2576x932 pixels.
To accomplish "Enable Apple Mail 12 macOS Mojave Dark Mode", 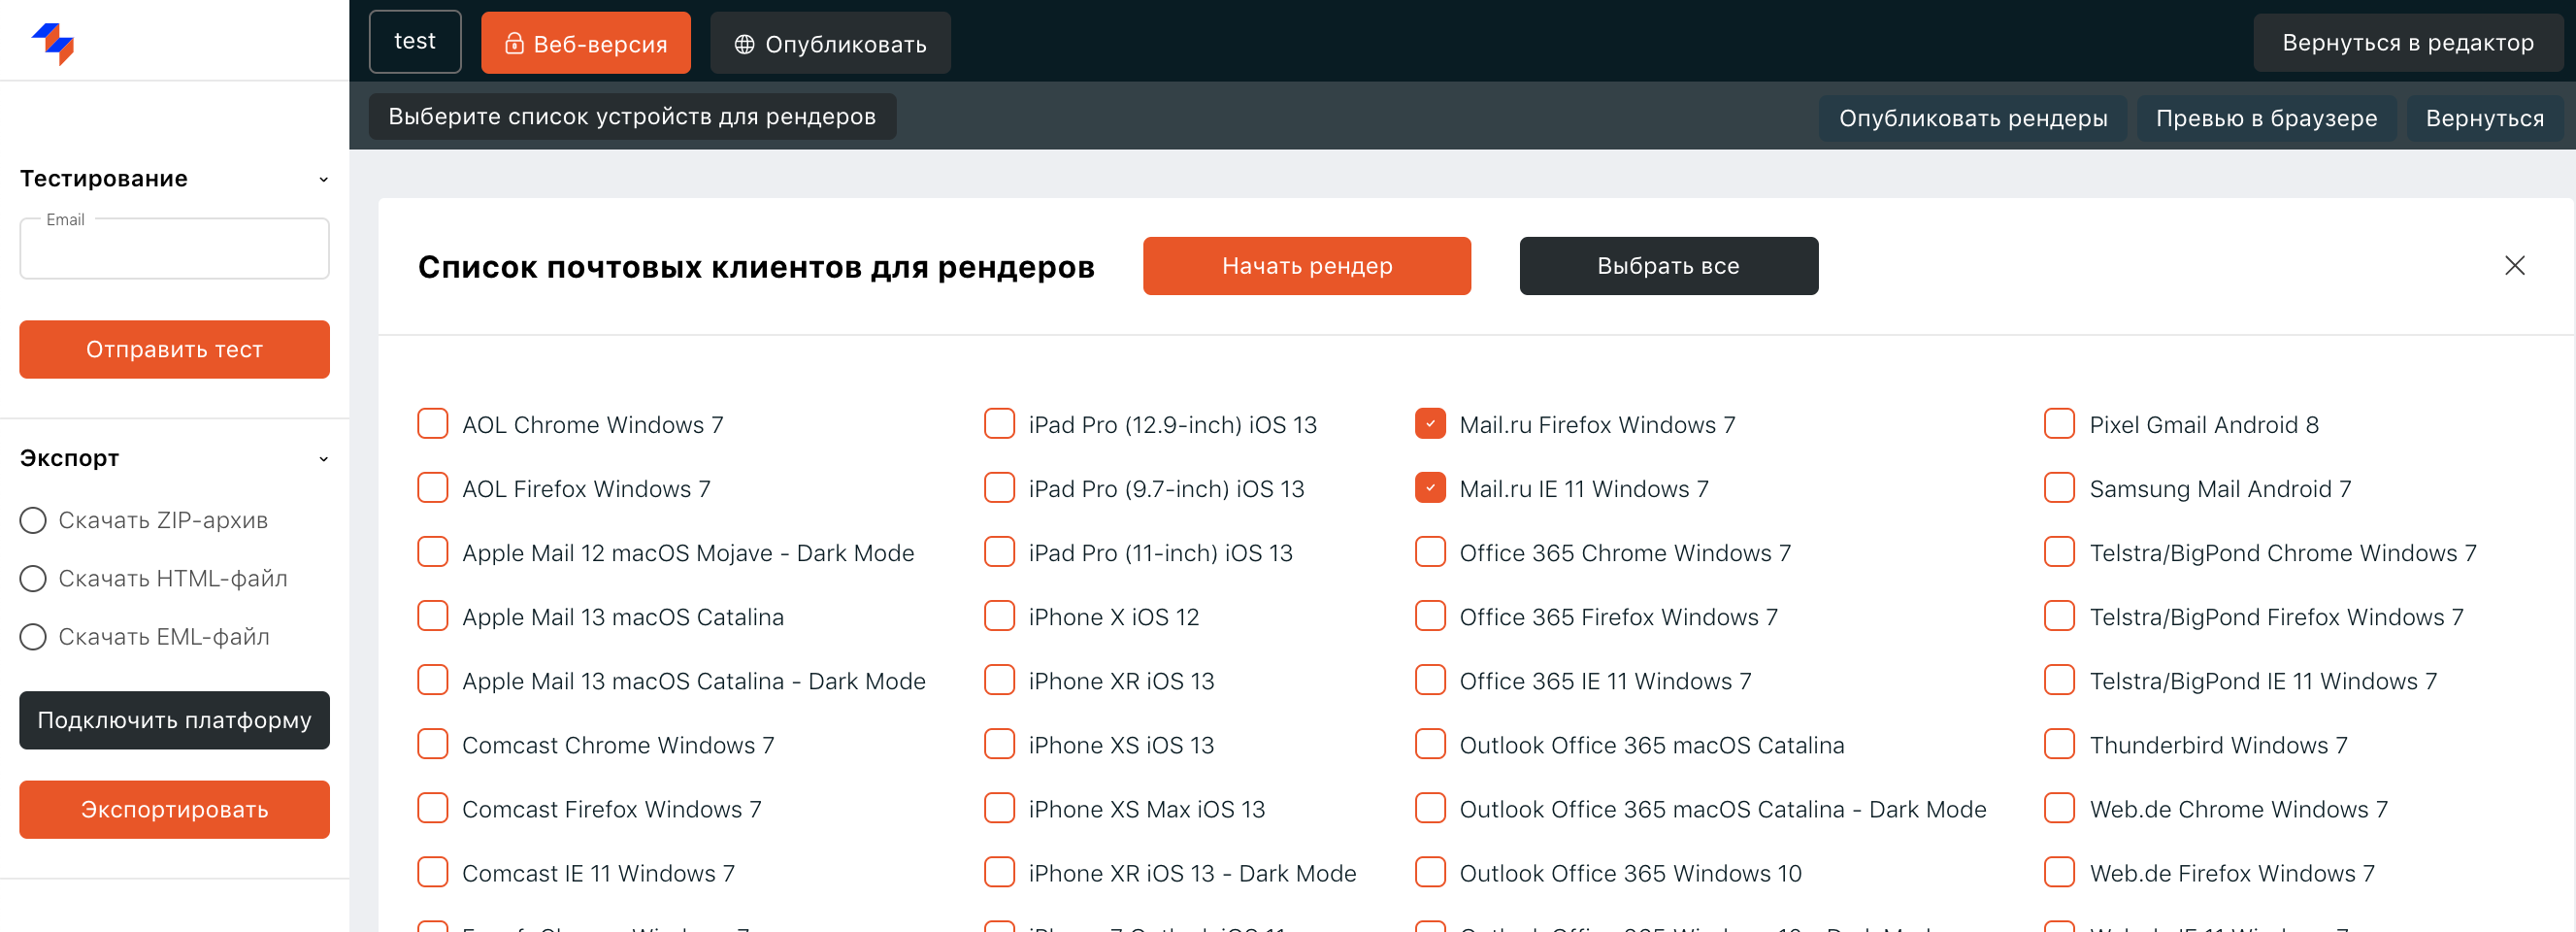I will coord(432,552).
